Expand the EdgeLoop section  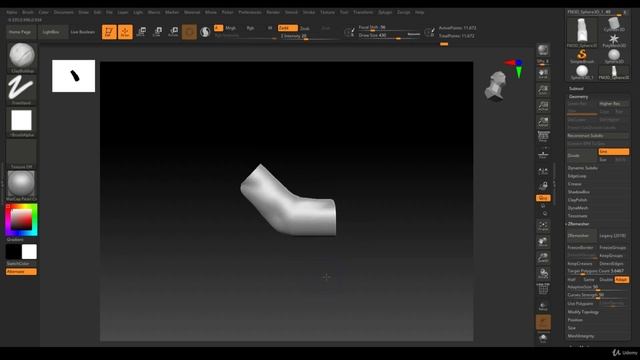coord(577,176)
